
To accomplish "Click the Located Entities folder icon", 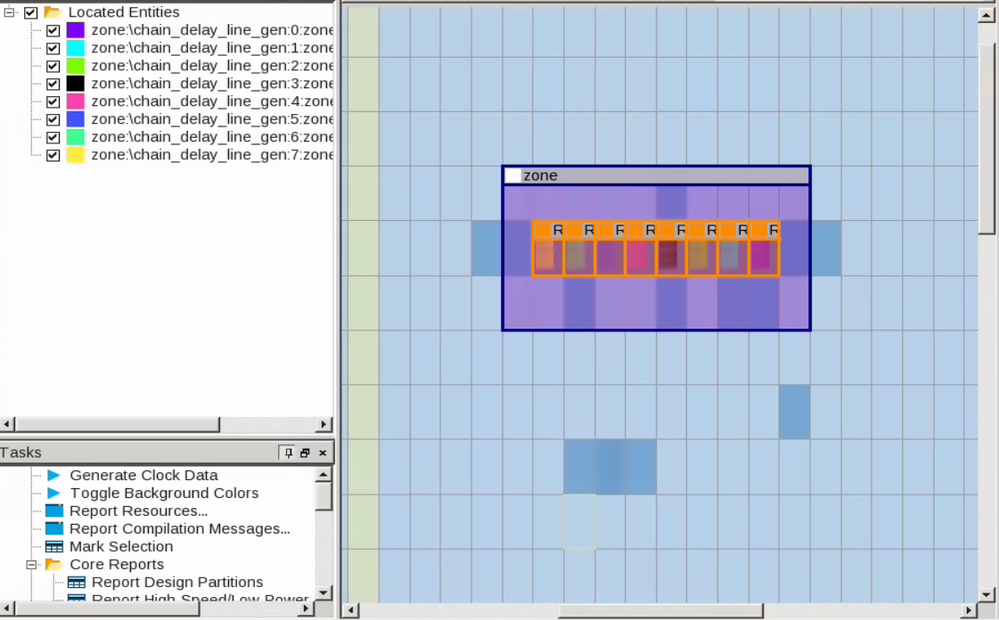I will 52,12.
